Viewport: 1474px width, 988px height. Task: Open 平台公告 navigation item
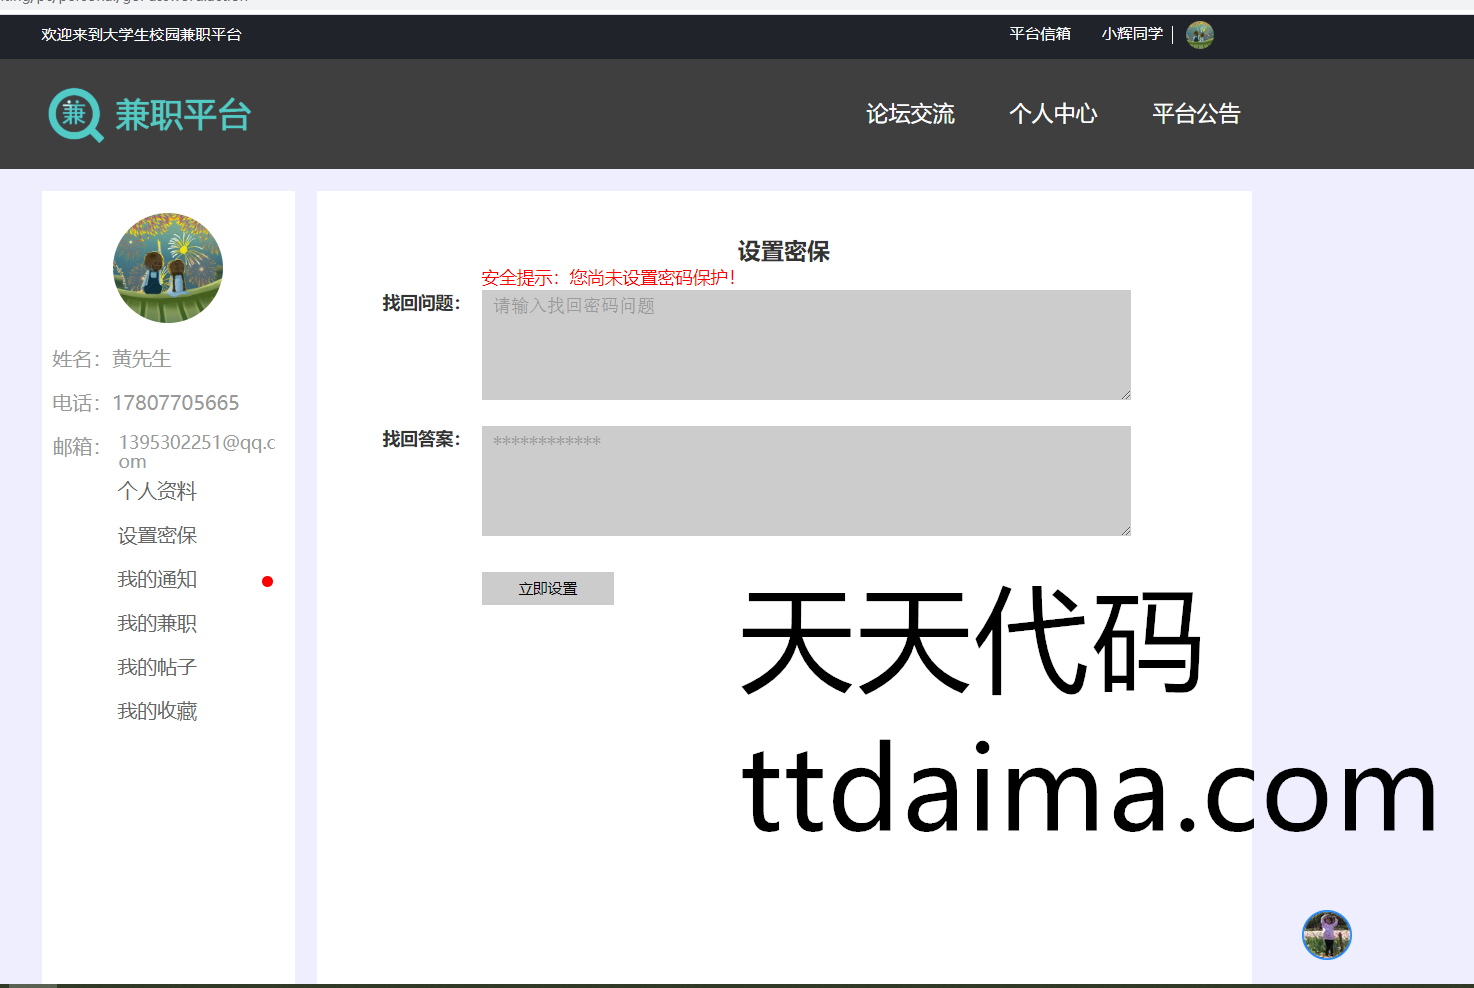click(1196, 114)
